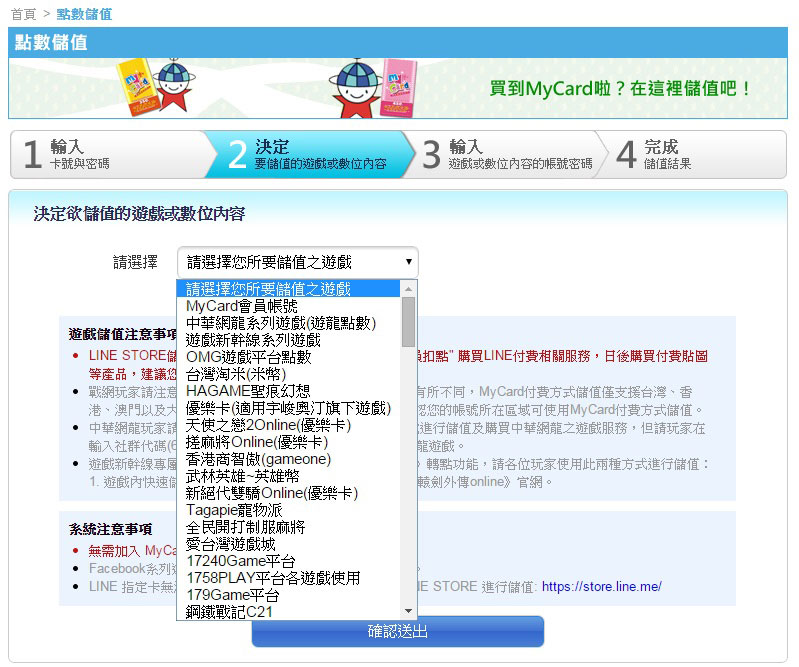Screen dimensions: 799x667
Task: Select 17240Game平台 option
Action: 288,561
